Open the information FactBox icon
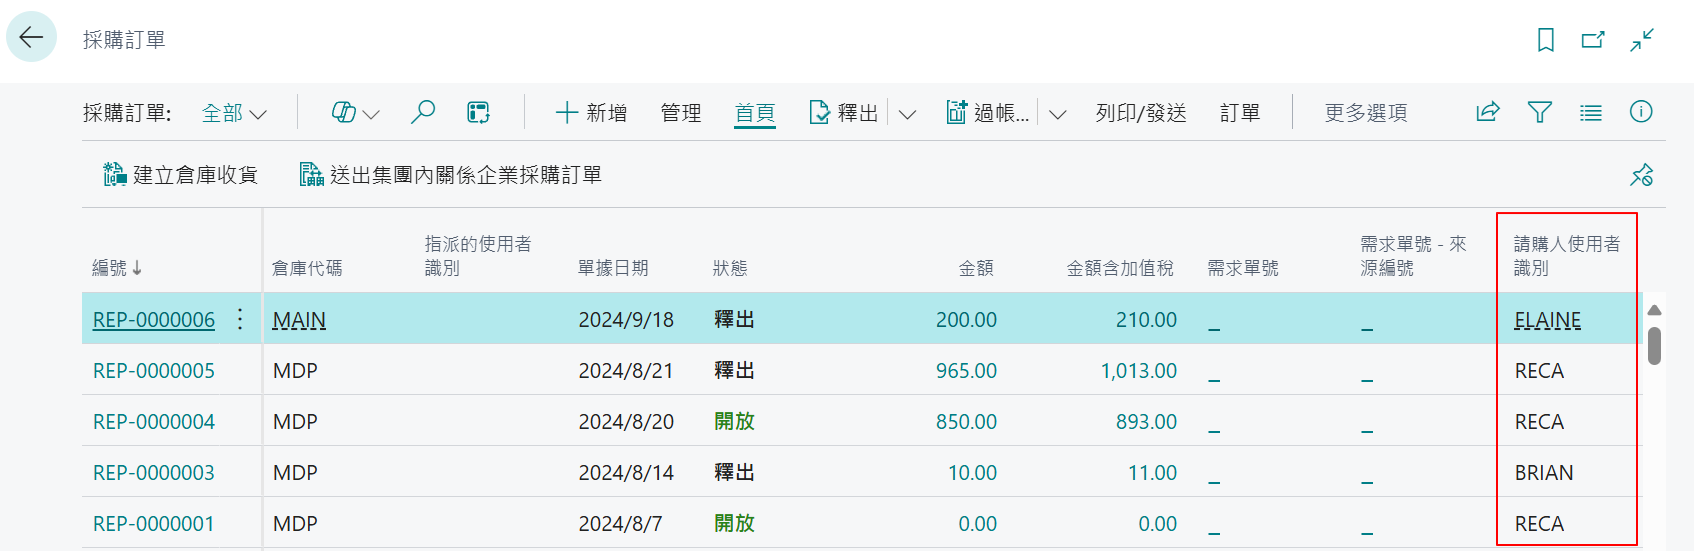The width and height of the screenshot is (1694, 551). coord(1641,112)
